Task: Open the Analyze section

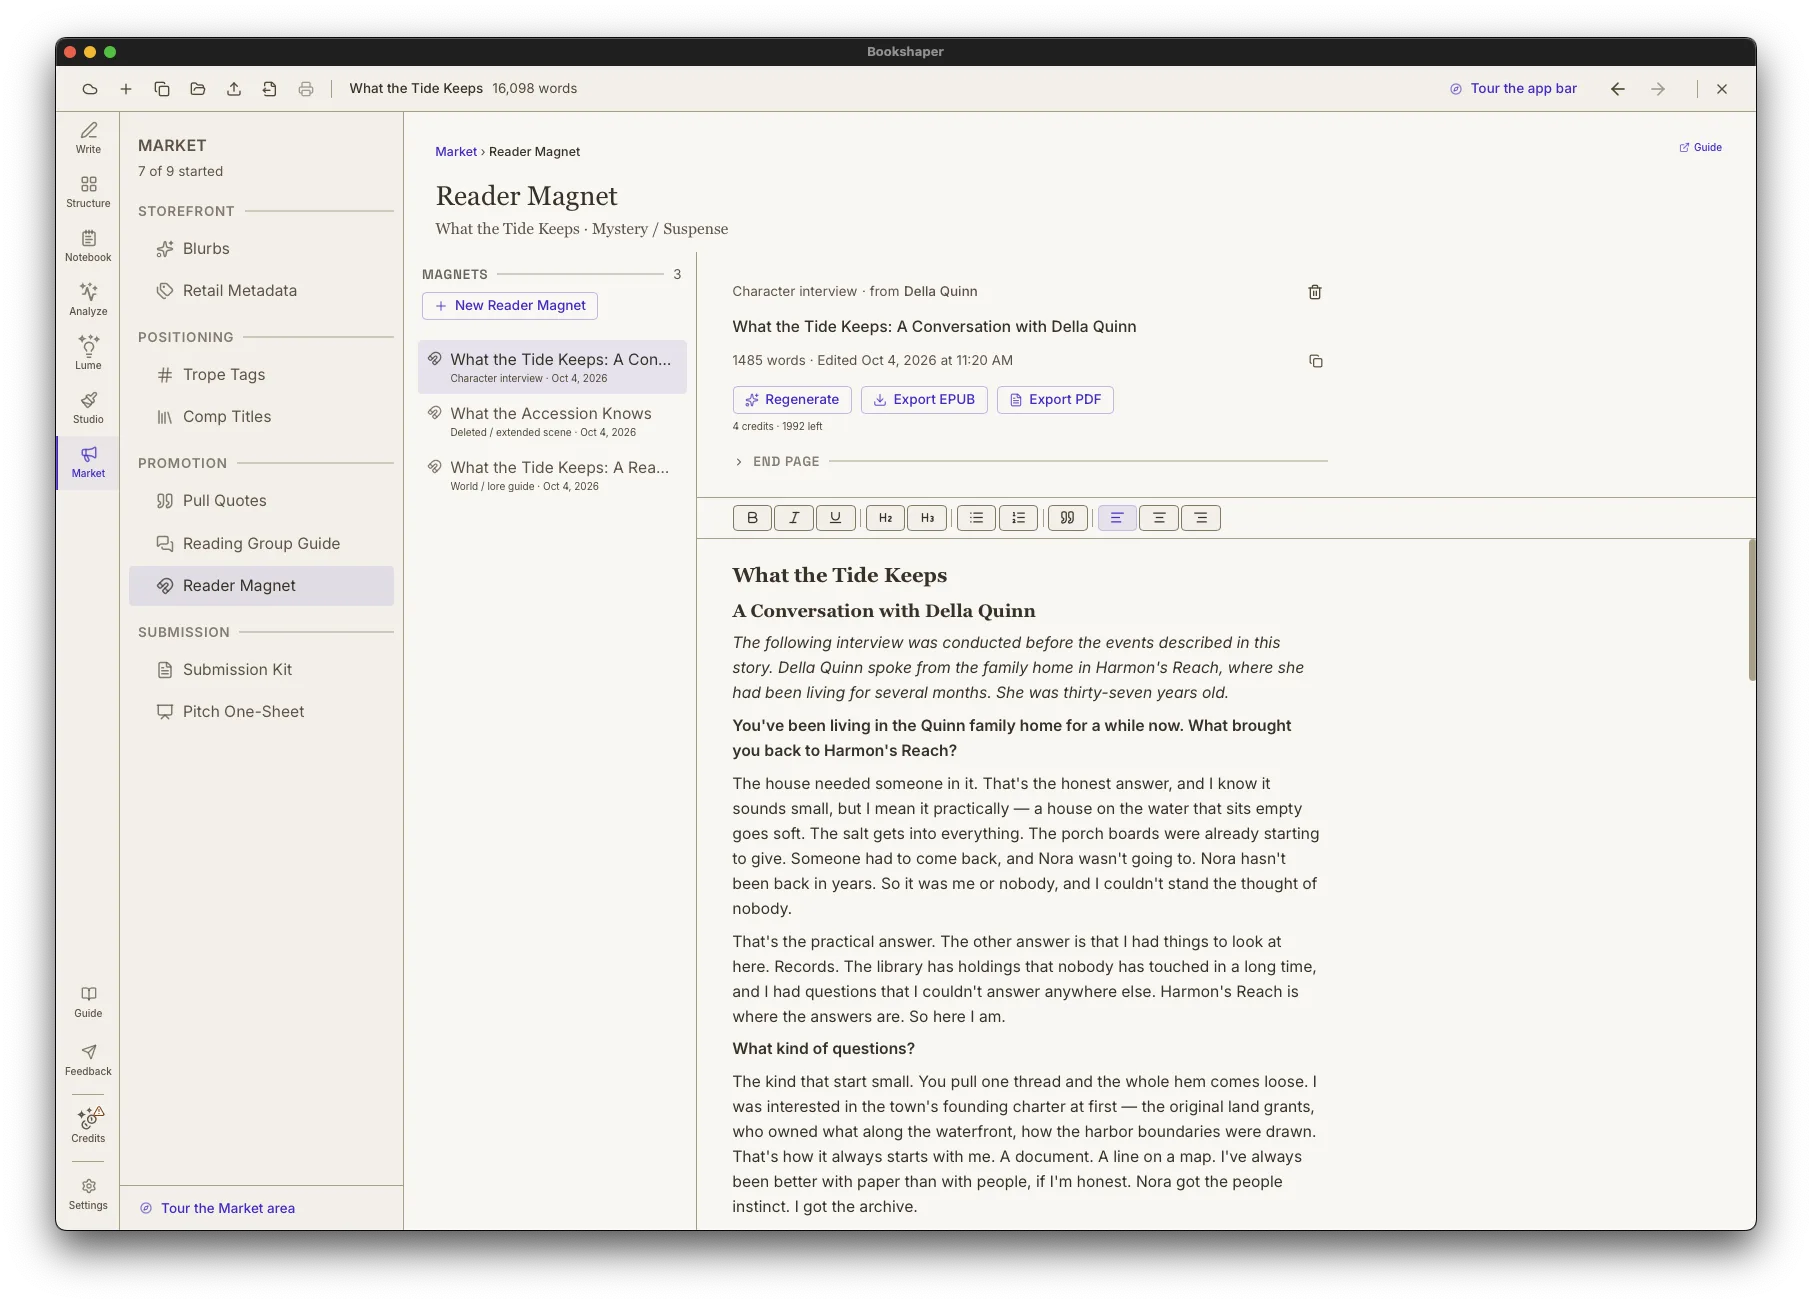Action: [88, 300]
